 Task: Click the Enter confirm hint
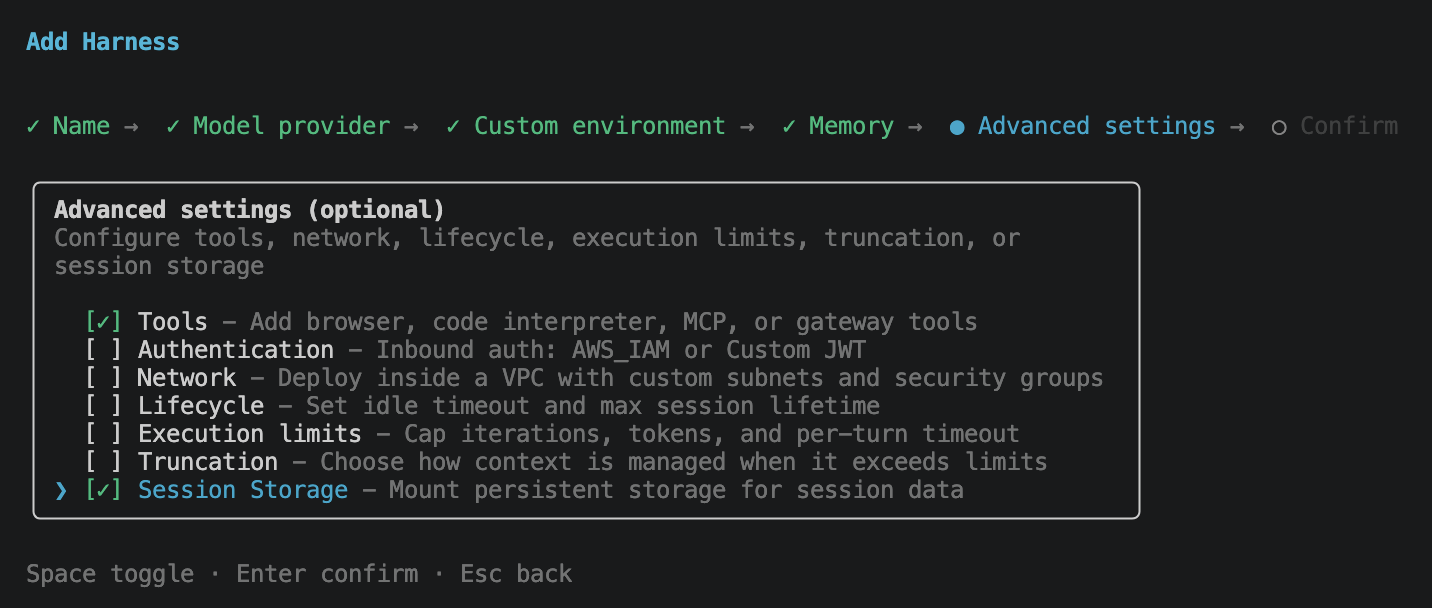327,573
